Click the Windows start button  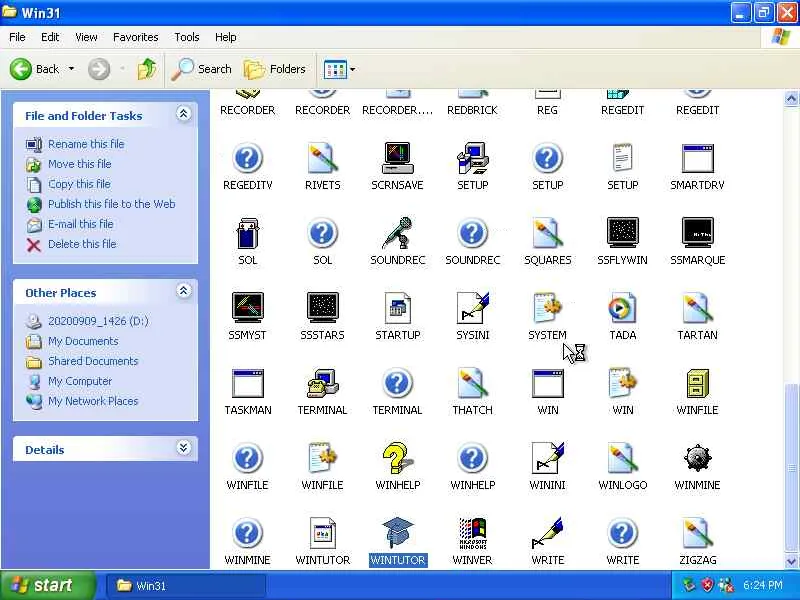coord(47,585)
